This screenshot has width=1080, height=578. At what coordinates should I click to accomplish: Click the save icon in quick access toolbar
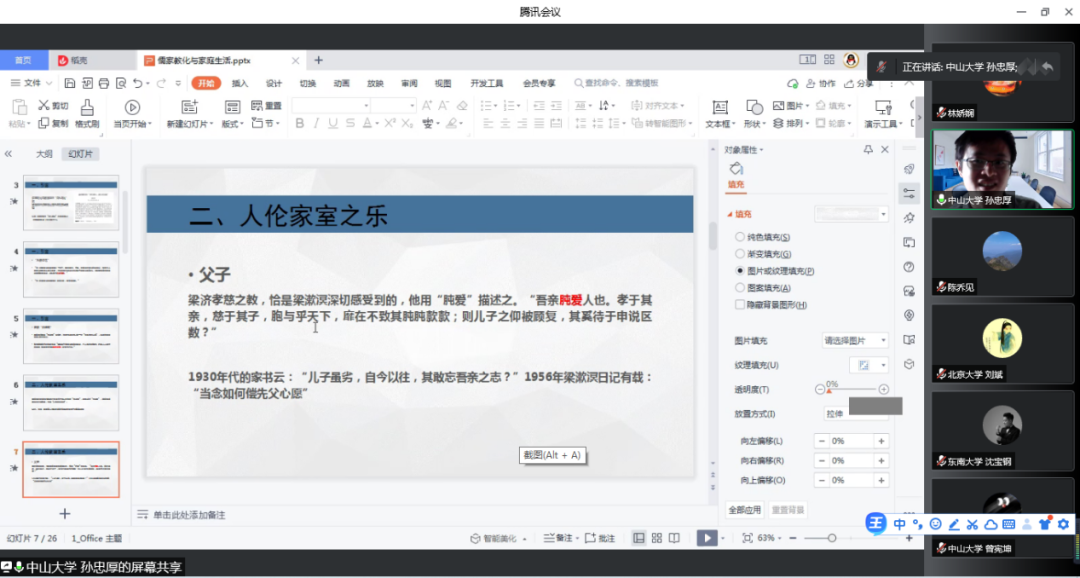coord(70,83)
